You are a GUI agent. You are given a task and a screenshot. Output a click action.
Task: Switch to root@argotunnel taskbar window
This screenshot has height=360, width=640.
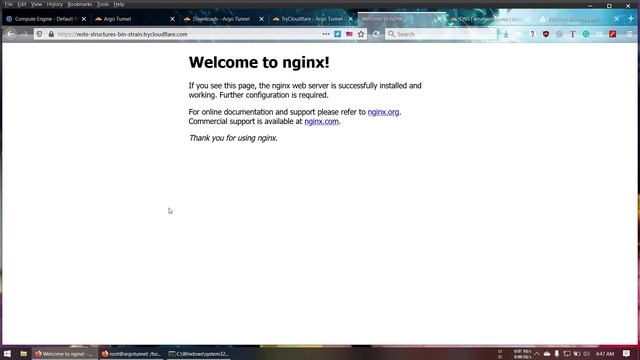131,353
